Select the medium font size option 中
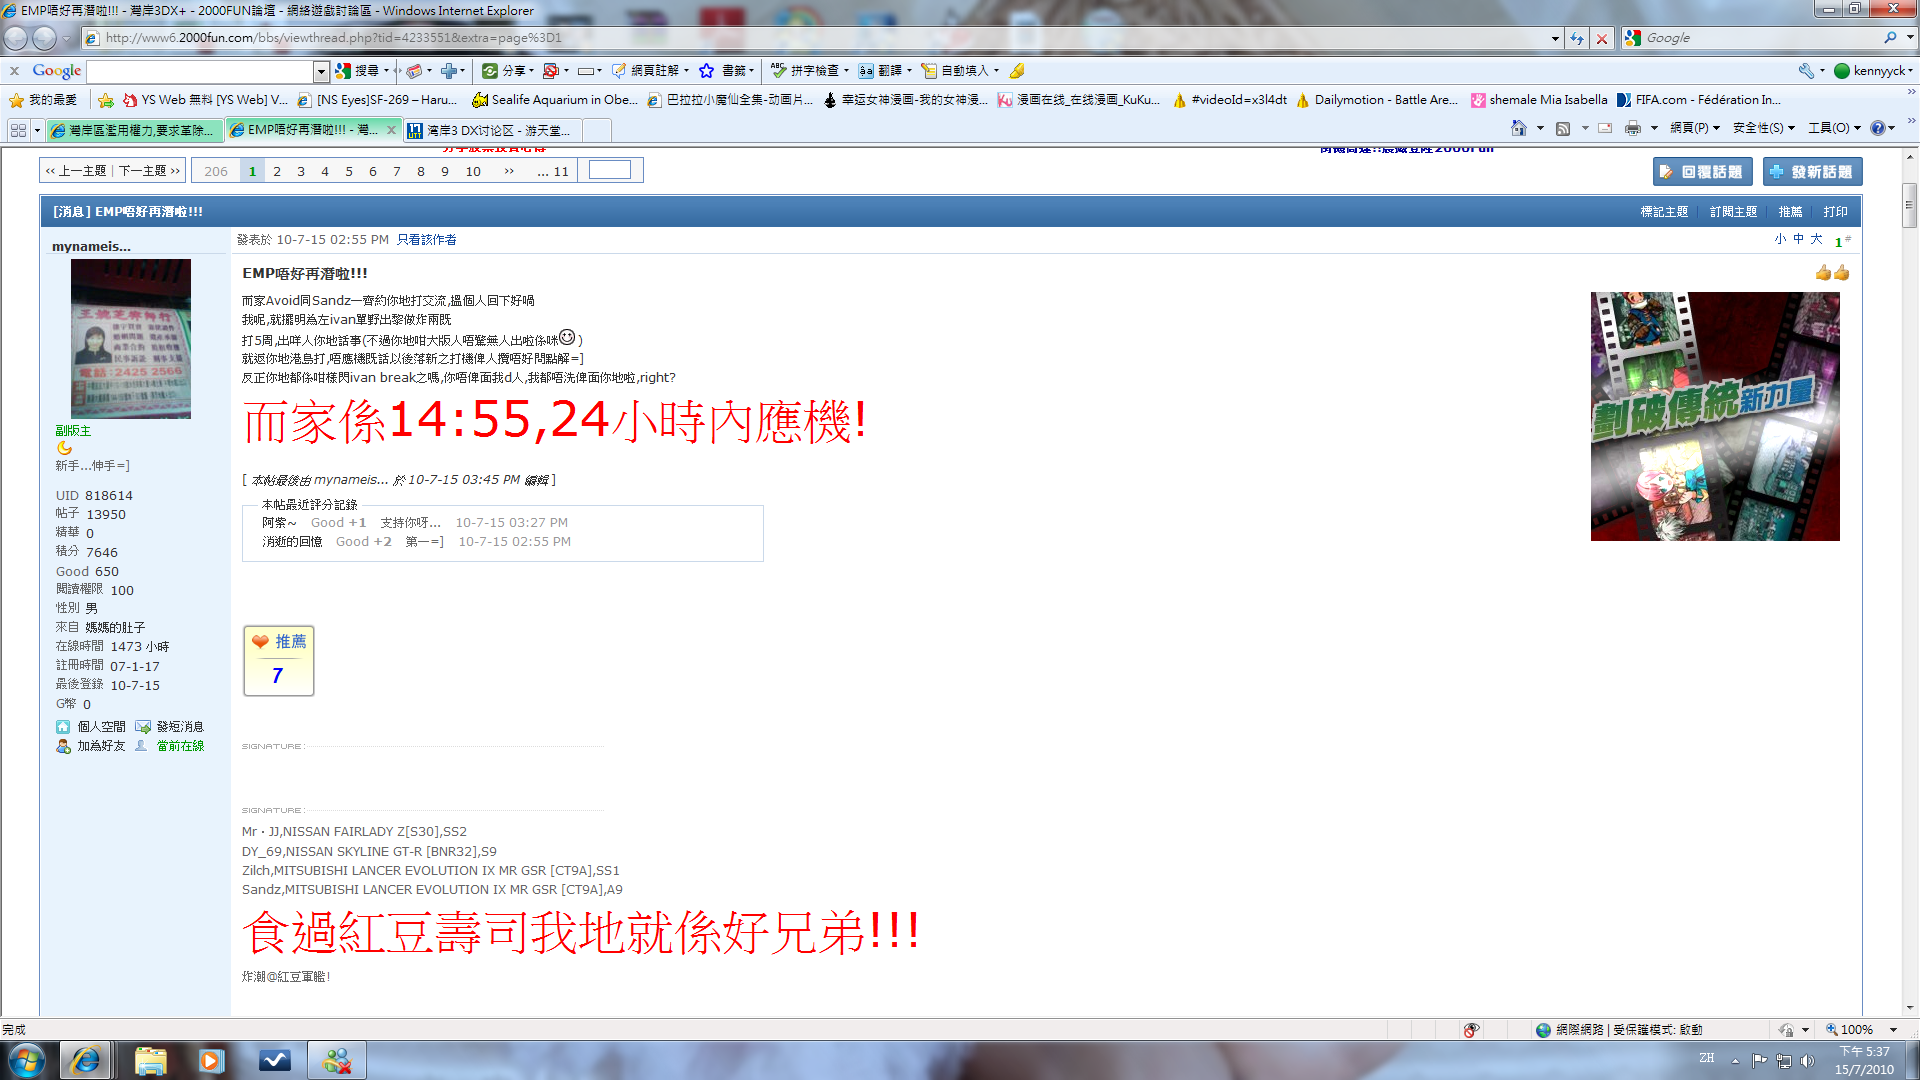Viewport: 1920px width, 1080px height. click(1798, 239)
